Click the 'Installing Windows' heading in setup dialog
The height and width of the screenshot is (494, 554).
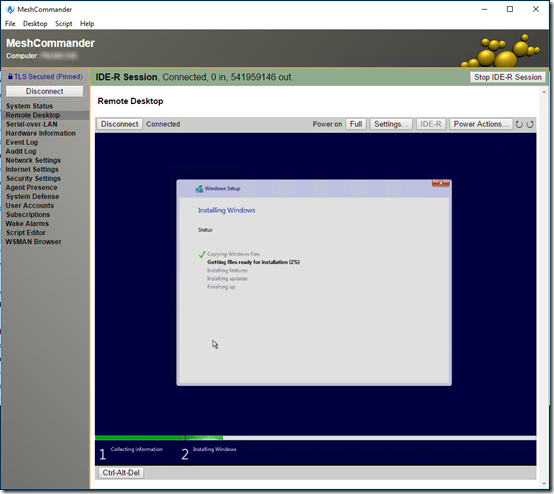click(226, 210)
